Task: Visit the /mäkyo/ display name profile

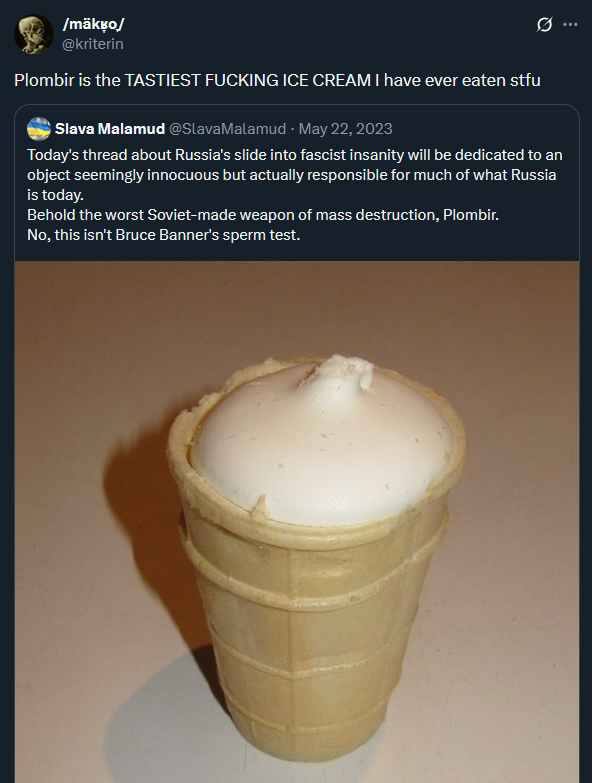Action: [x=93, y=23]
